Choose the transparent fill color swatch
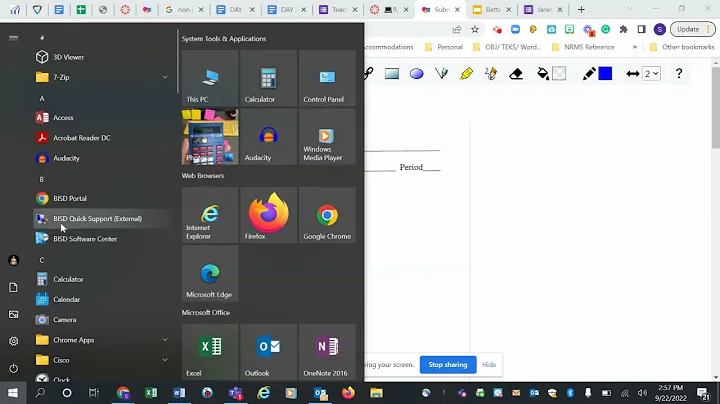 [559, 73]
